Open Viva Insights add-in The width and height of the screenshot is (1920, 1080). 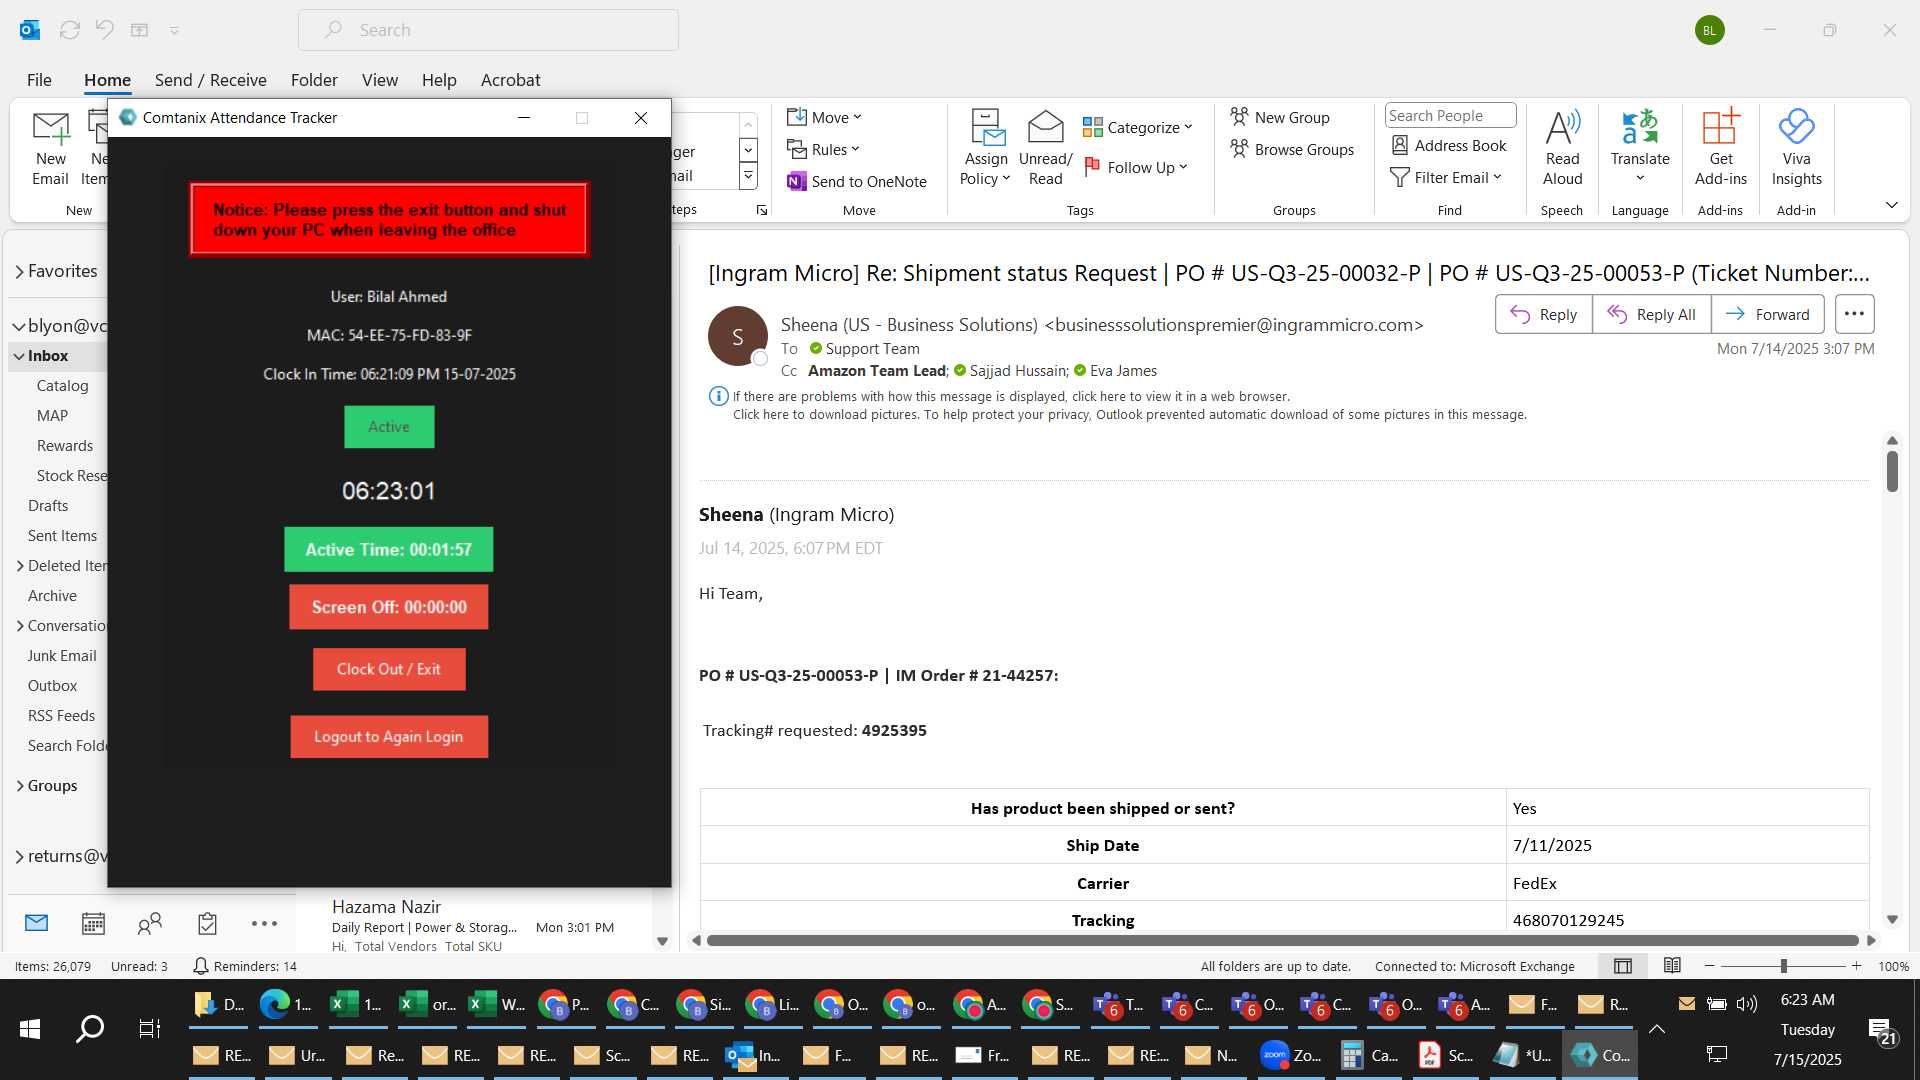click(x=1796, y=148)
